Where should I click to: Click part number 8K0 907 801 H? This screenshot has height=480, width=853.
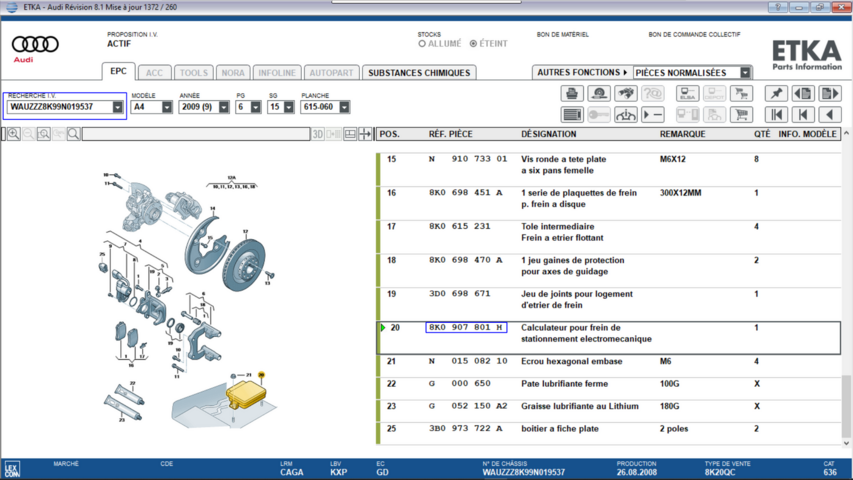click(466, 327)
